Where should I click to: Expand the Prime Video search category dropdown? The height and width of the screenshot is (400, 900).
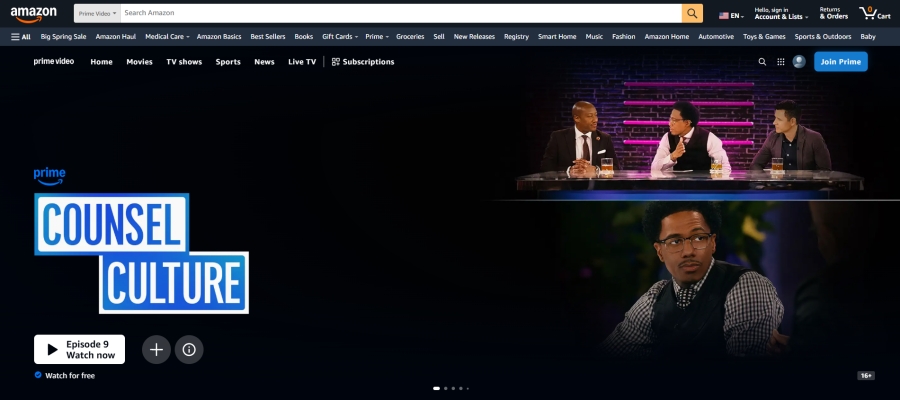[x=97, y=13]
